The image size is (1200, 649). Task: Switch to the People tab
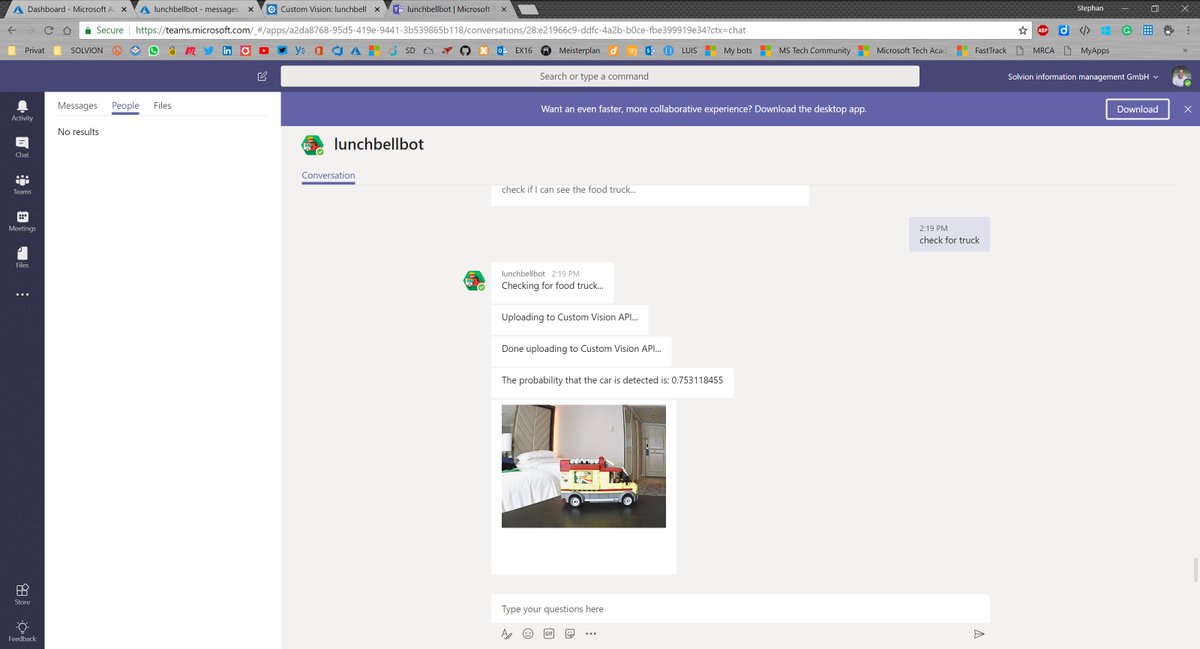click(125, 105)
